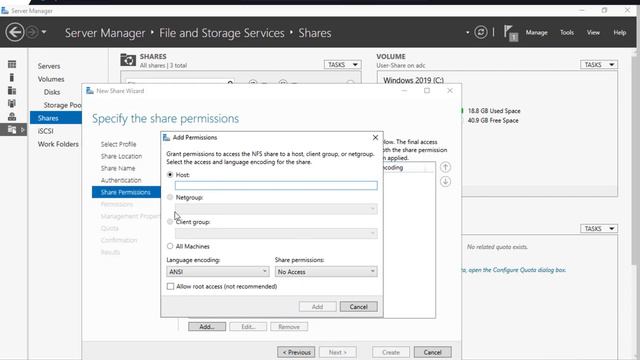The width and height of the screenshot is (640, 360).
Task: Select the Netgroup radio button
Action: coord(170,197)
